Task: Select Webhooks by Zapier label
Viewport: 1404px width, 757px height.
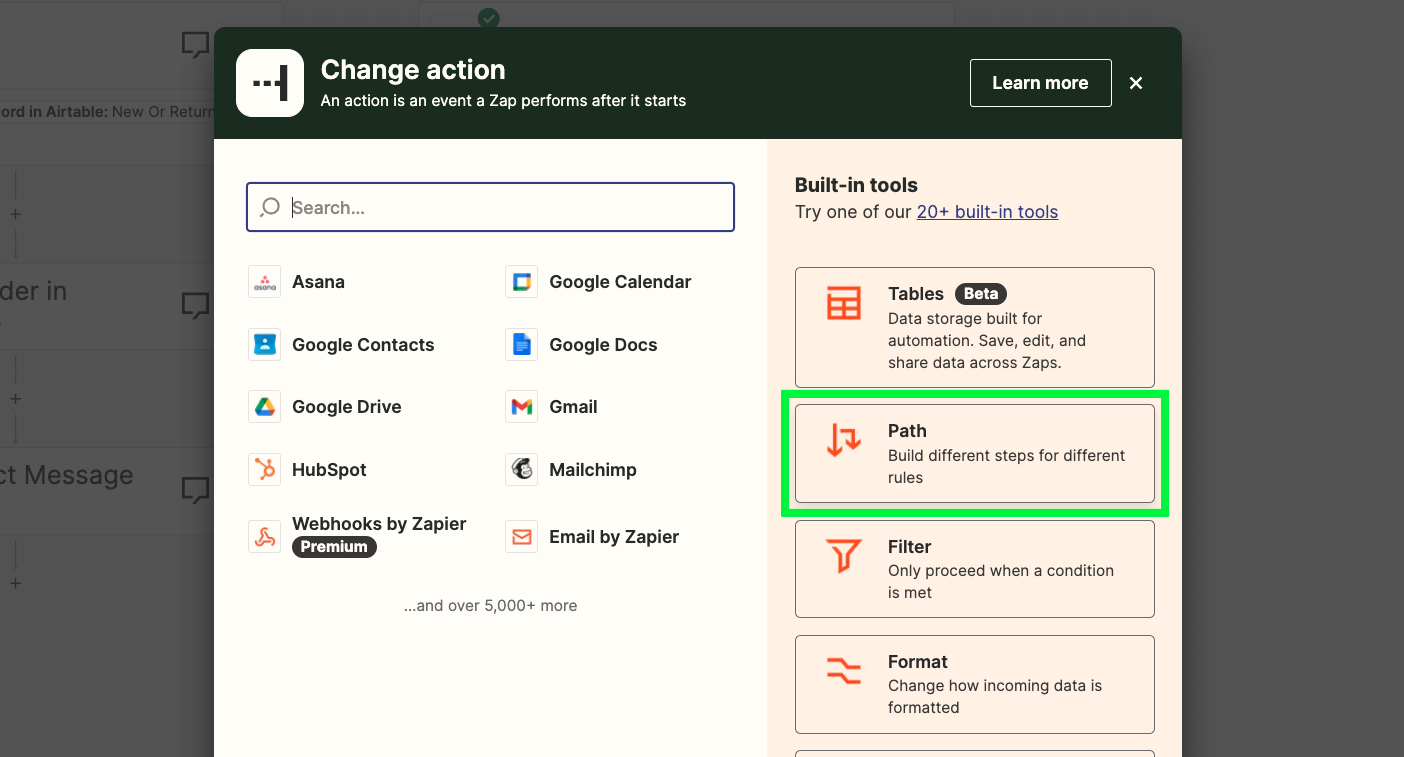Action: coord(379,524)
